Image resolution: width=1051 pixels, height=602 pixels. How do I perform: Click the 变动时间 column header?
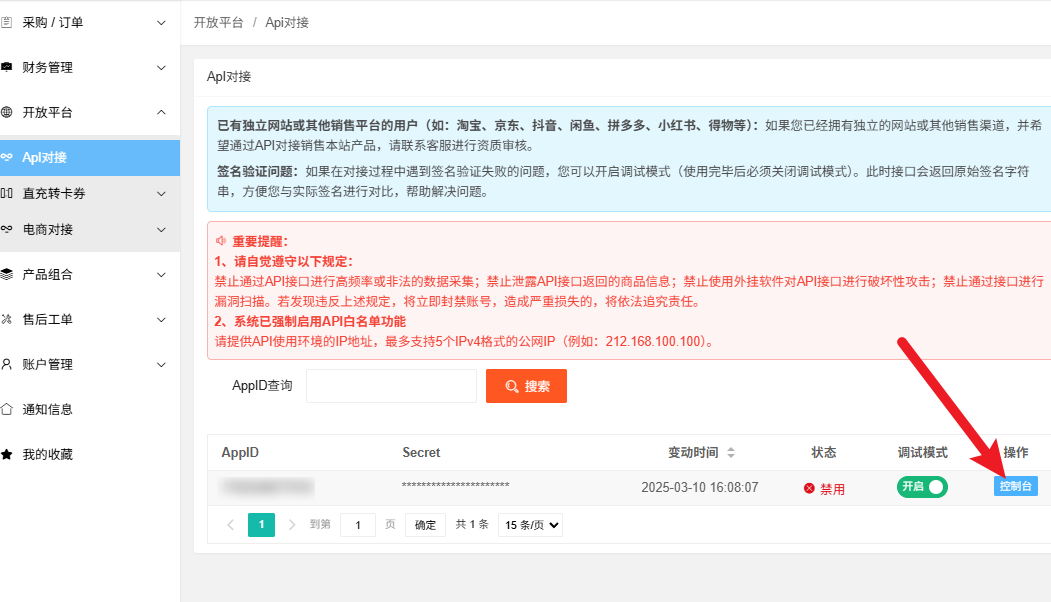click(693, 453)
